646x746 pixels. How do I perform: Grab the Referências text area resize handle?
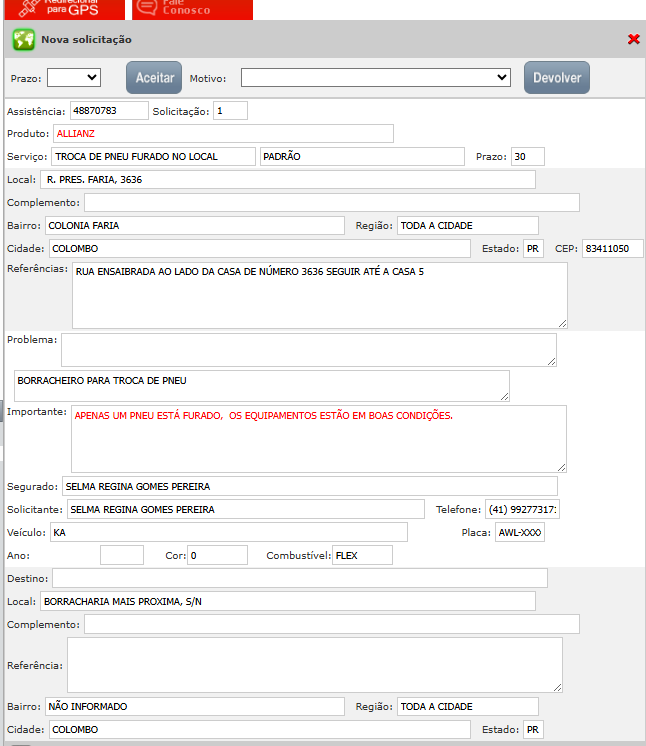coord(562,323)
